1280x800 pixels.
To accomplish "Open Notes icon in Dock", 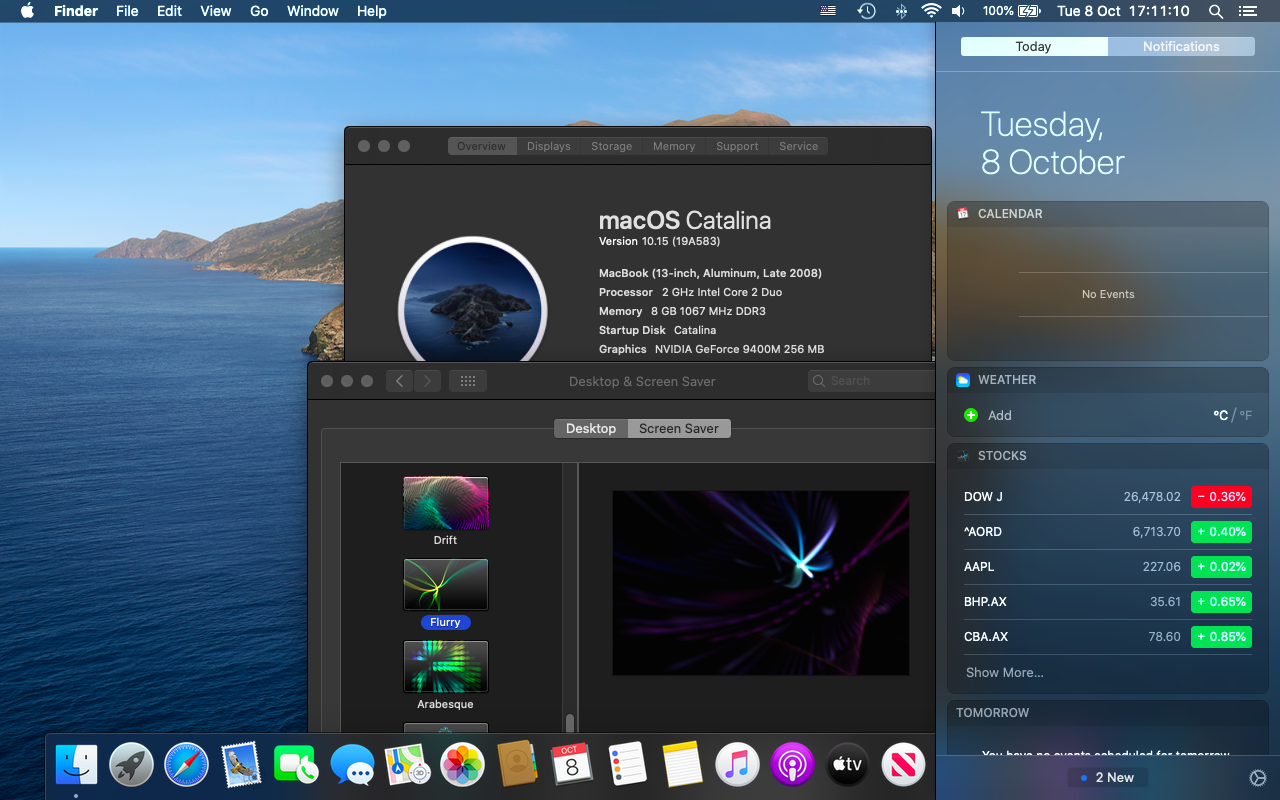I will 682,765.
